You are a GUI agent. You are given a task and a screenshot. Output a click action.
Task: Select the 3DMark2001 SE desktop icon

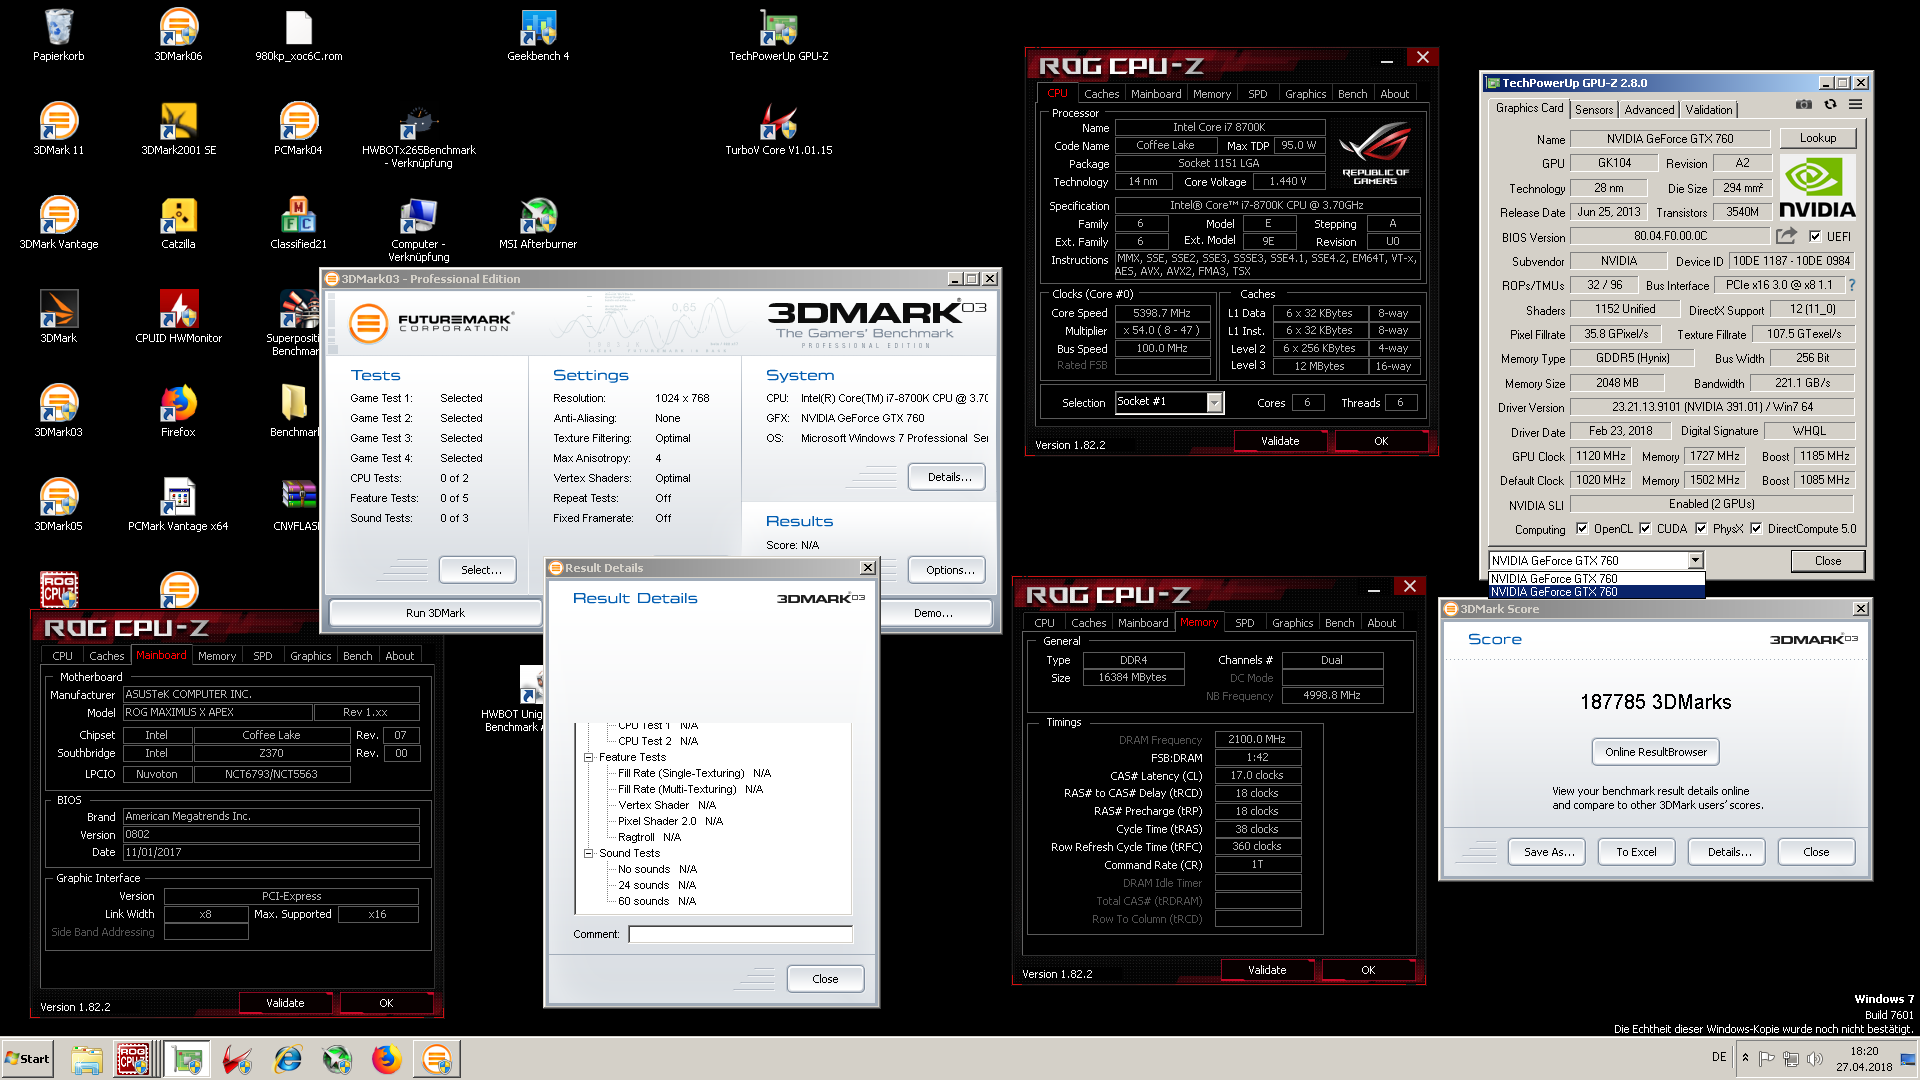click(x=178, y=129)
